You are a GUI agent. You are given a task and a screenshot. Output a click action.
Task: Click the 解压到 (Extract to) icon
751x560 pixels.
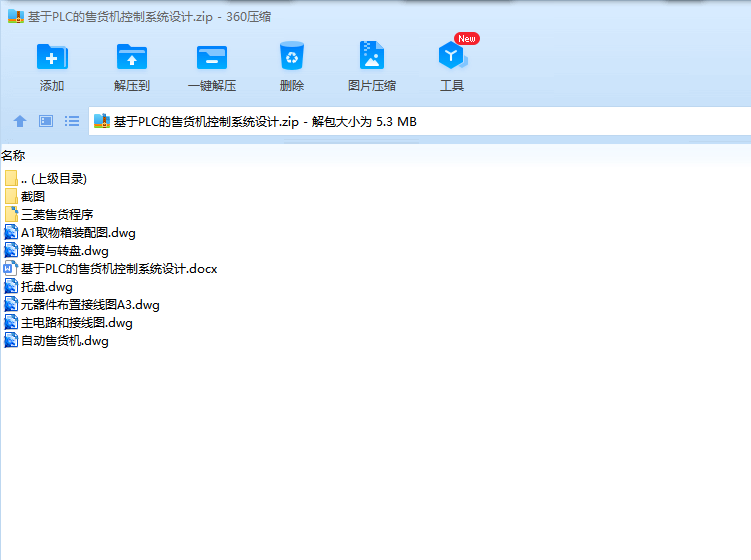click(x=132, y=57)
